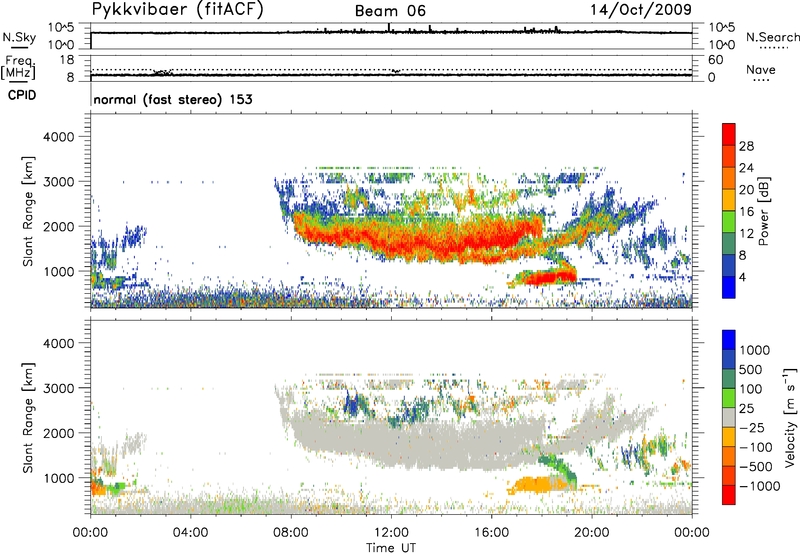Select the 100 value on the Velocity scale
The width and height of the screenshot is (800, 554).
point(750,389)
